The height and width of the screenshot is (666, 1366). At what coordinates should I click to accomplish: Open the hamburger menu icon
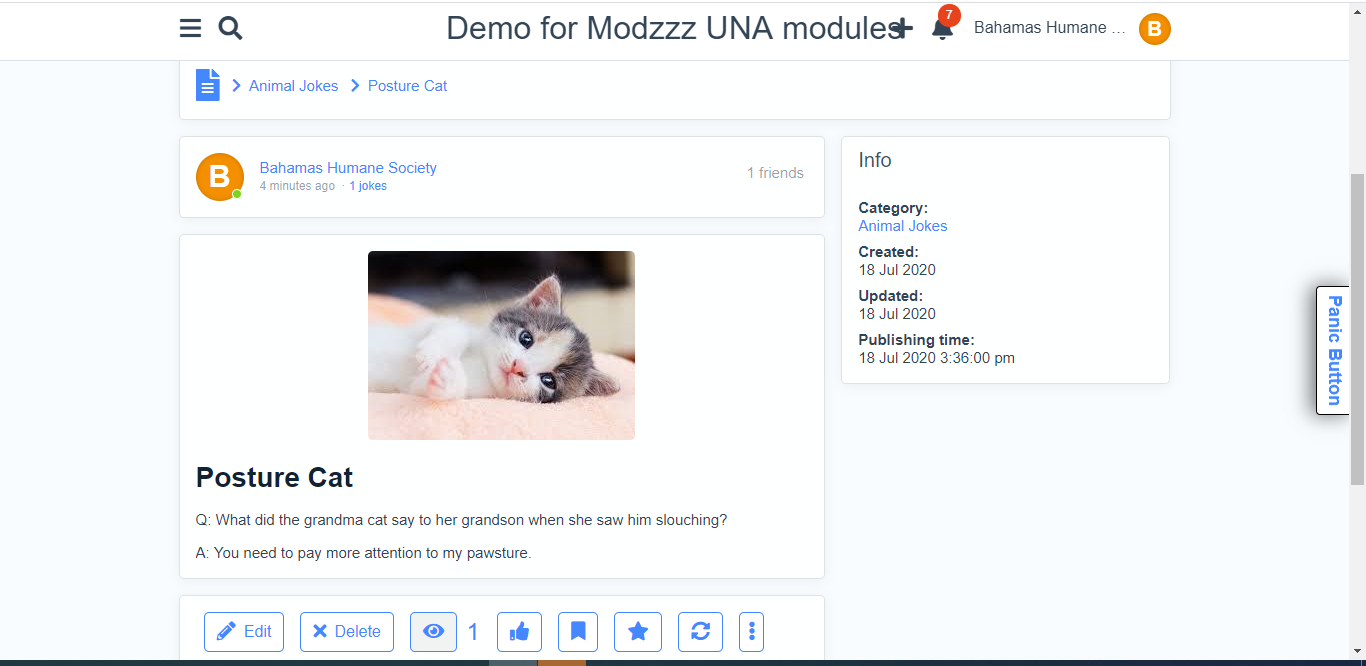tap(191, 28)
